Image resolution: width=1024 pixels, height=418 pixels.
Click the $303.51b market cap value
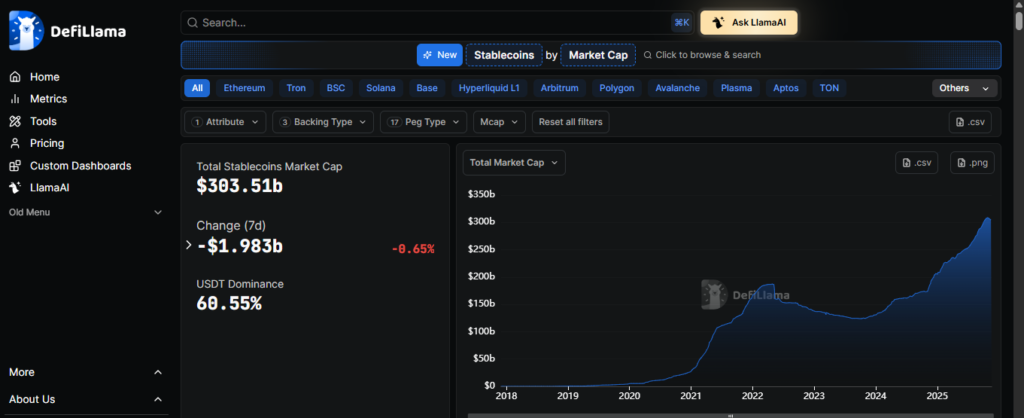240,185
